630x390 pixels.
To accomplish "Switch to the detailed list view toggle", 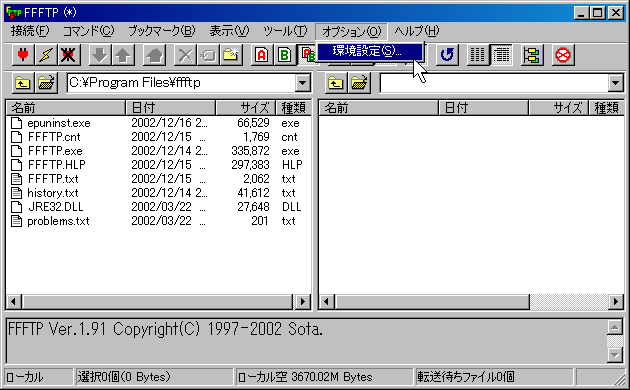I will tap(501, 55).
